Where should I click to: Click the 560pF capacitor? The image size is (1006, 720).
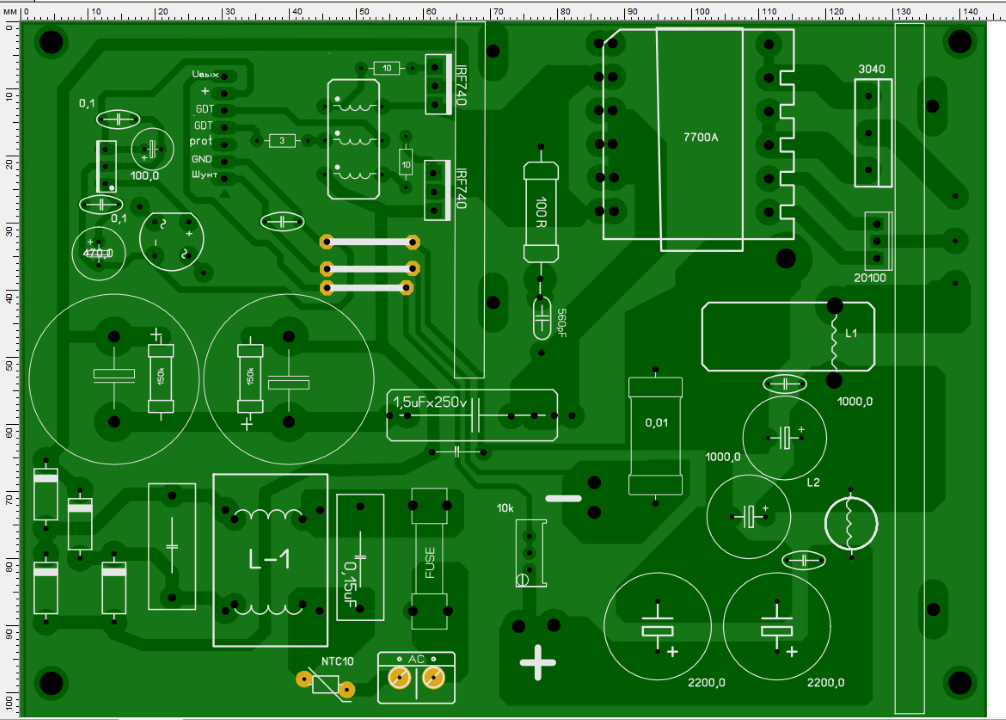point(541,319)
